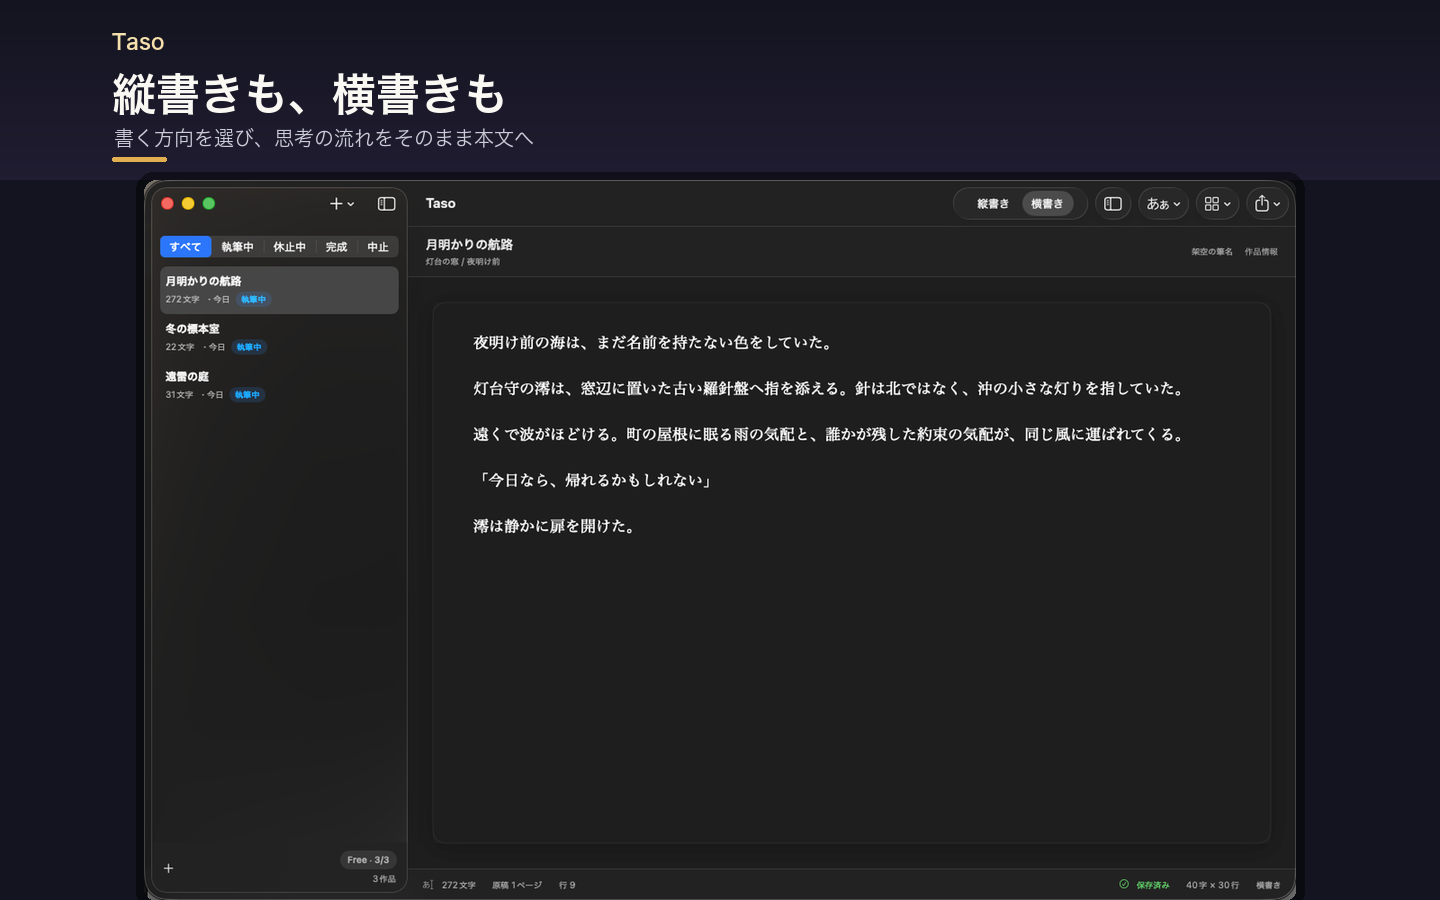
Task: Click the 272文字 character count in status bar
Action: 459,885
